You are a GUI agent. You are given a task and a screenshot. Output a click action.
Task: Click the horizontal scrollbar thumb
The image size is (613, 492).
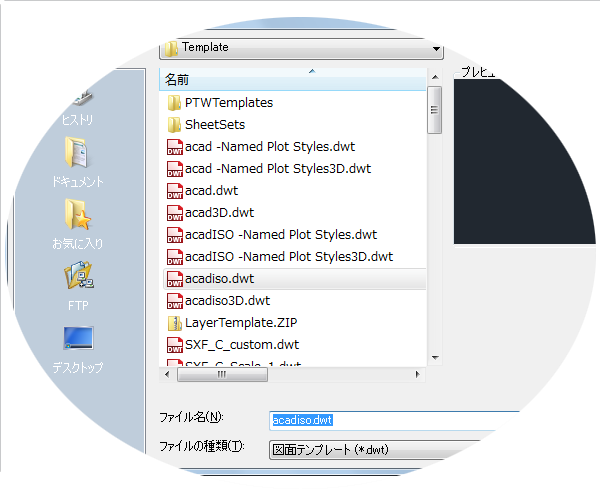click(x=222, y=375)
